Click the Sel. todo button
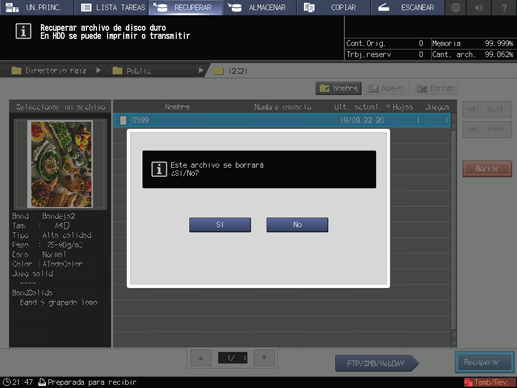This screenshot has height=388, width=517. coord(487,129)
